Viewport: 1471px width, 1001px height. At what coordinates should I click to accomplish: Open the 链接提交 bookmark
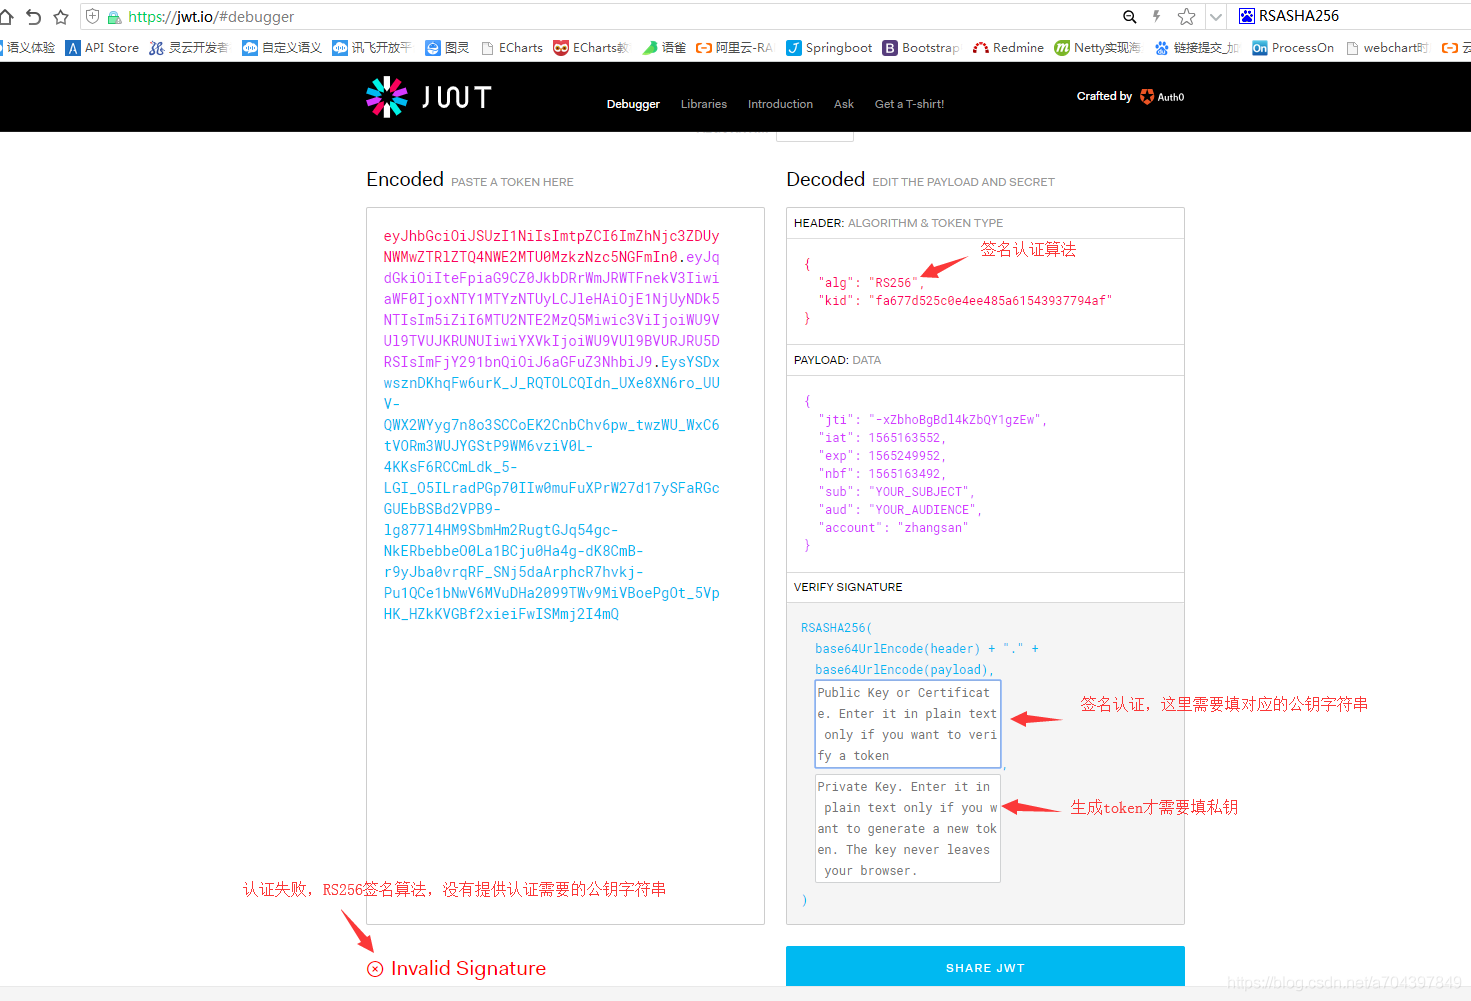pyautogui.click(x=1196, y=48)
